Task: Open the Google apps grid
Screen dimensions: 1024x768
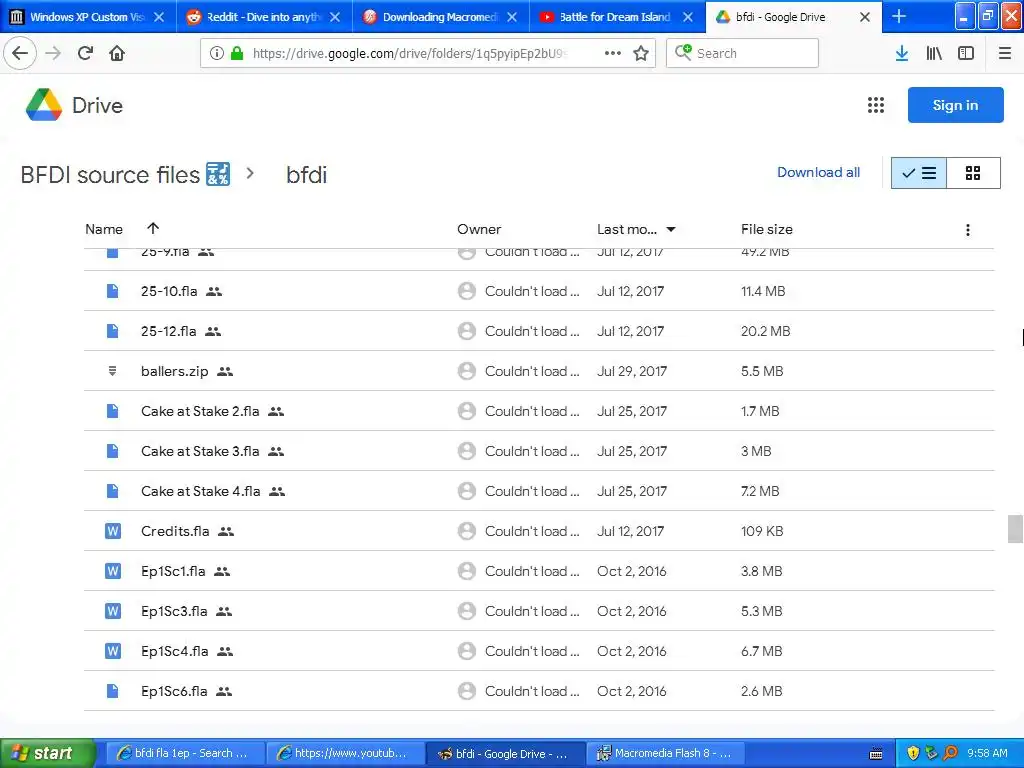Action: [876, 105]
